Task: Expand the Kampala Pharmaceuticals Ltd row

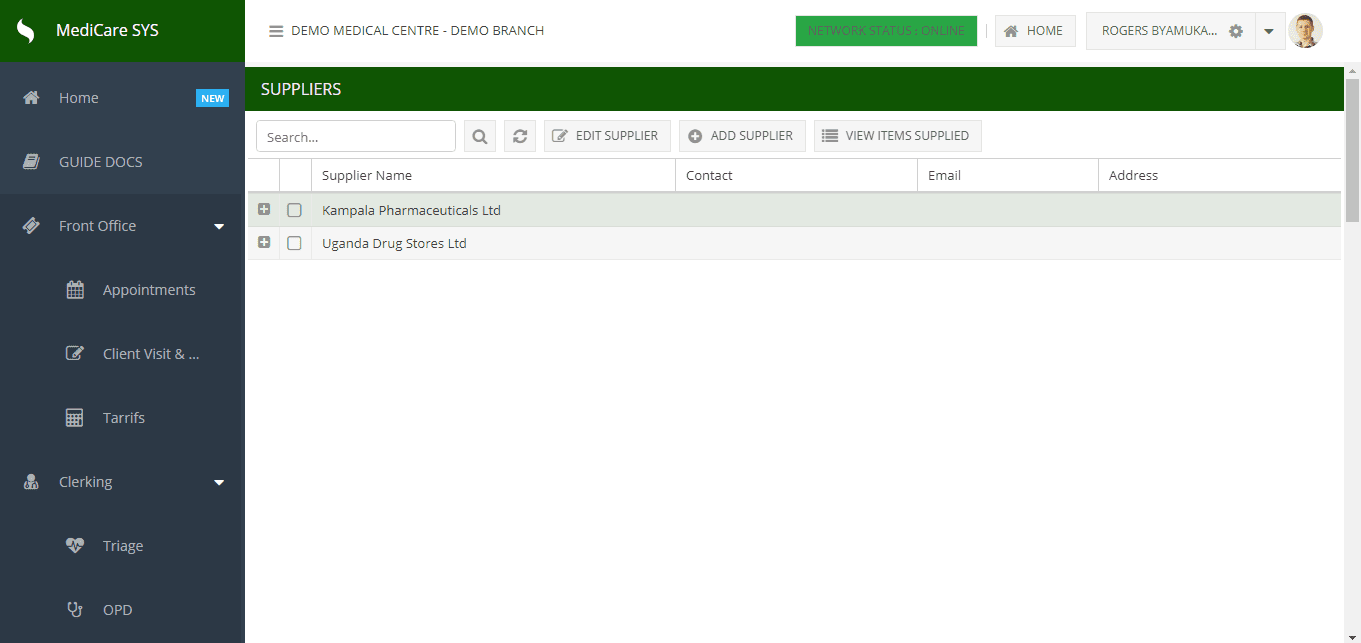Action: [x=264, y=210]
